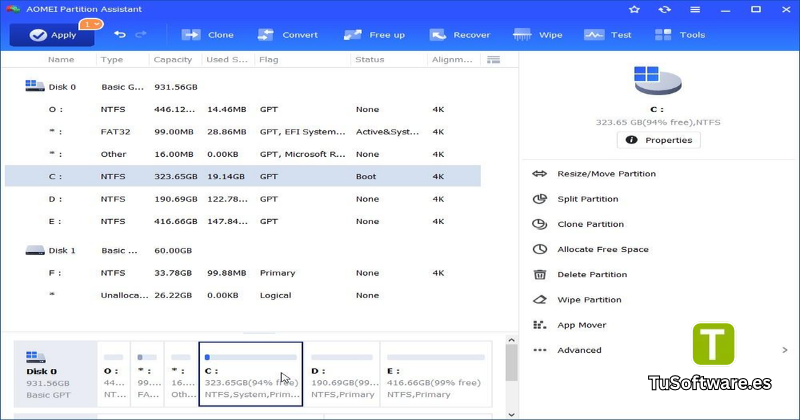This screenshot has width=800, height=420.
Task: Select the C: partition row
Action: click(x=243, y=176)
